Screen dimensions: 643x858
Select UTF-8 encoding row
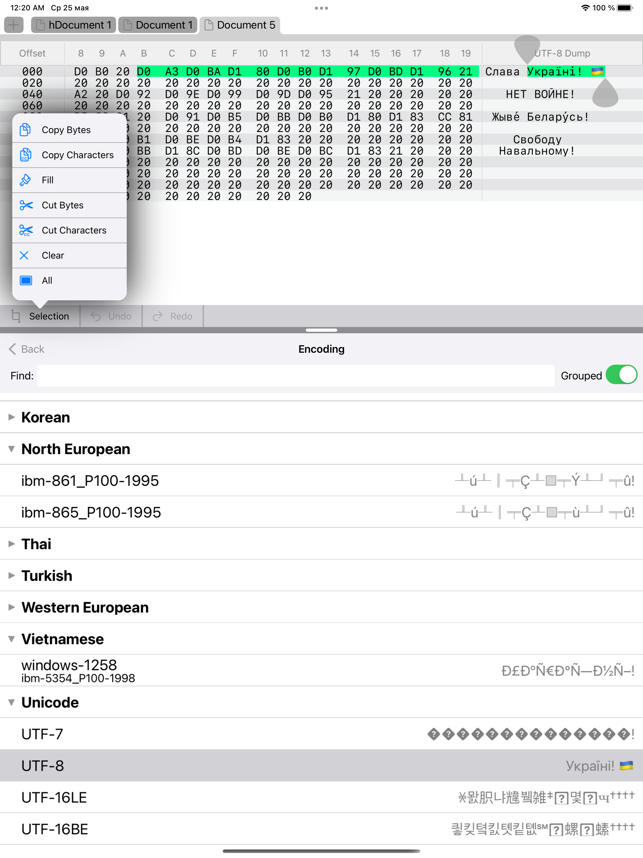tap(321, 766)
